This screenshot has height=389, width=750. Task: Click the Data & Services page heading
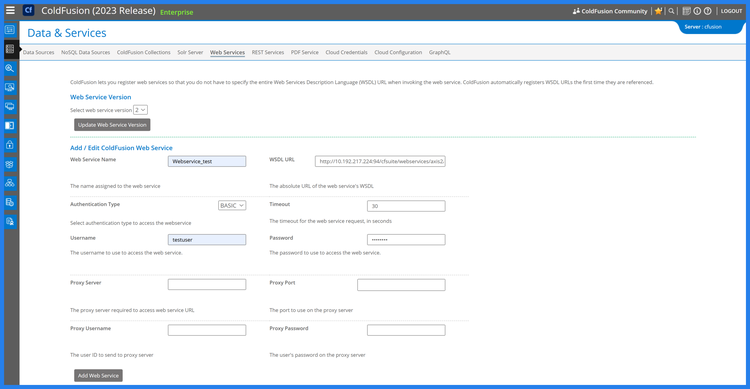66,33
